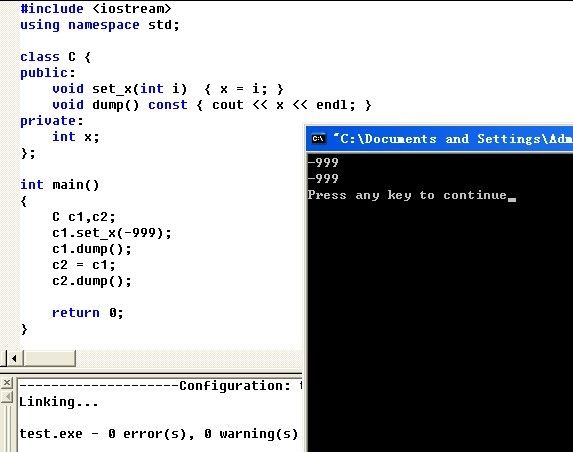Click the 'return 0;' statement
The image size is (573, 452).
pos(88,313)
